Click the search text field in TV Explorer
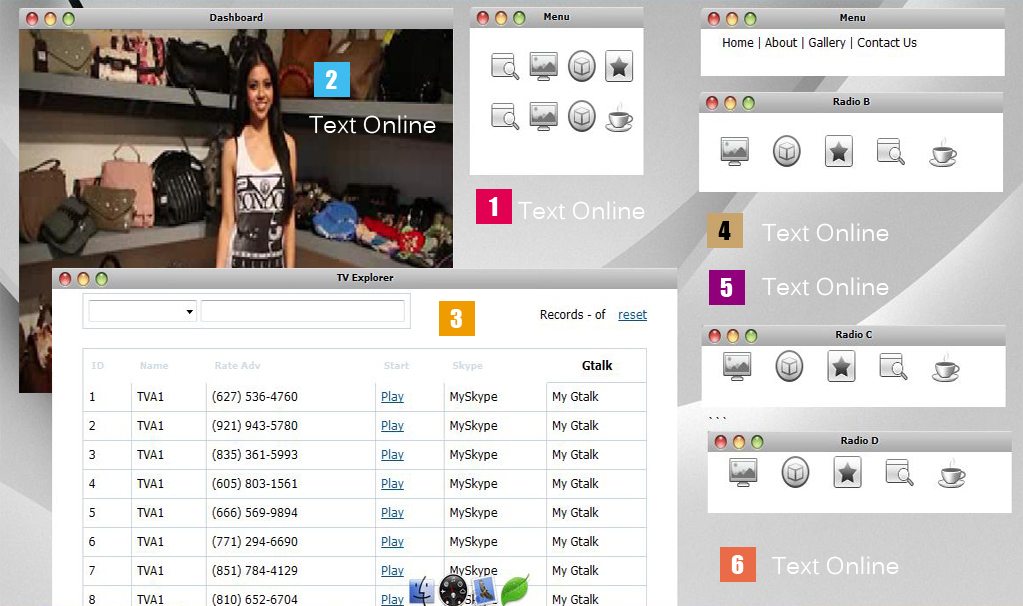This screenshot has height=606, width=1023. pyautogui.click(x=303, y=311)
